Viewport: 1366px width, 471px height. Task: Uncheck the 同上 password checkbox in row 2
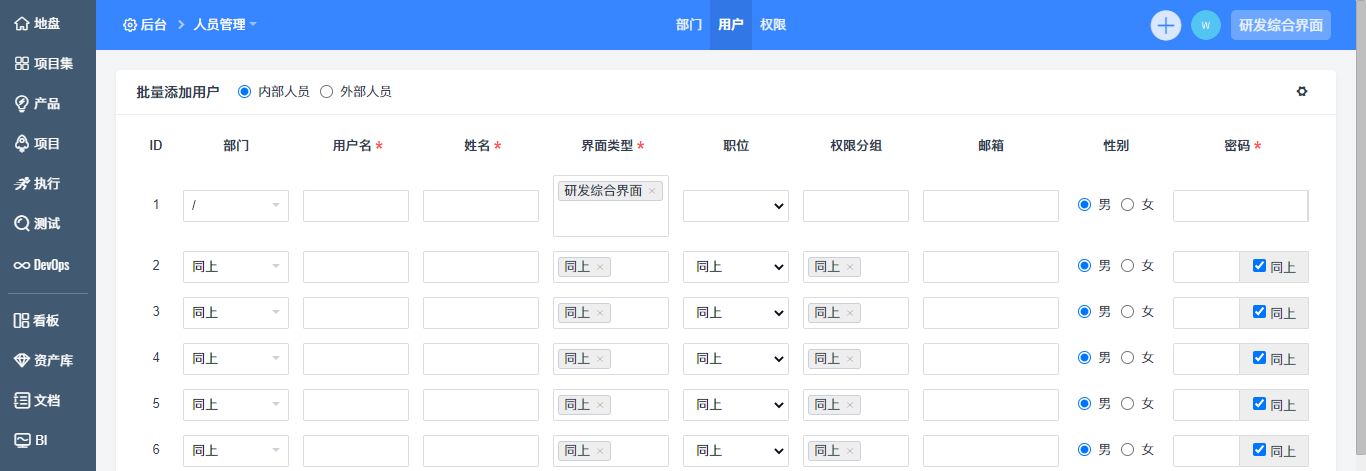click(x=1259, y=266)
